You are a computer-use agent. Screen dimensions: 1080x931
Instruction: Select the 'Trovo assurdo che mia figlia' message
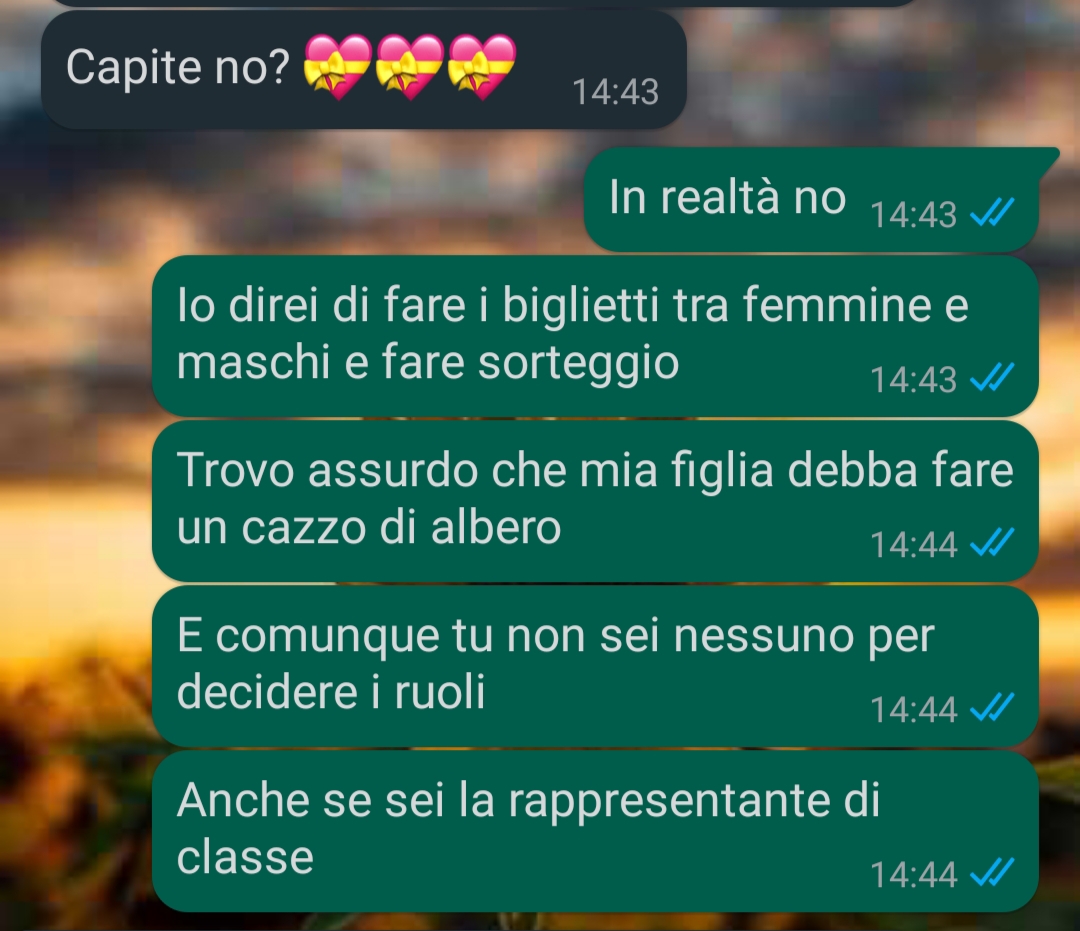pyautogui.click(x=595, y=501)
